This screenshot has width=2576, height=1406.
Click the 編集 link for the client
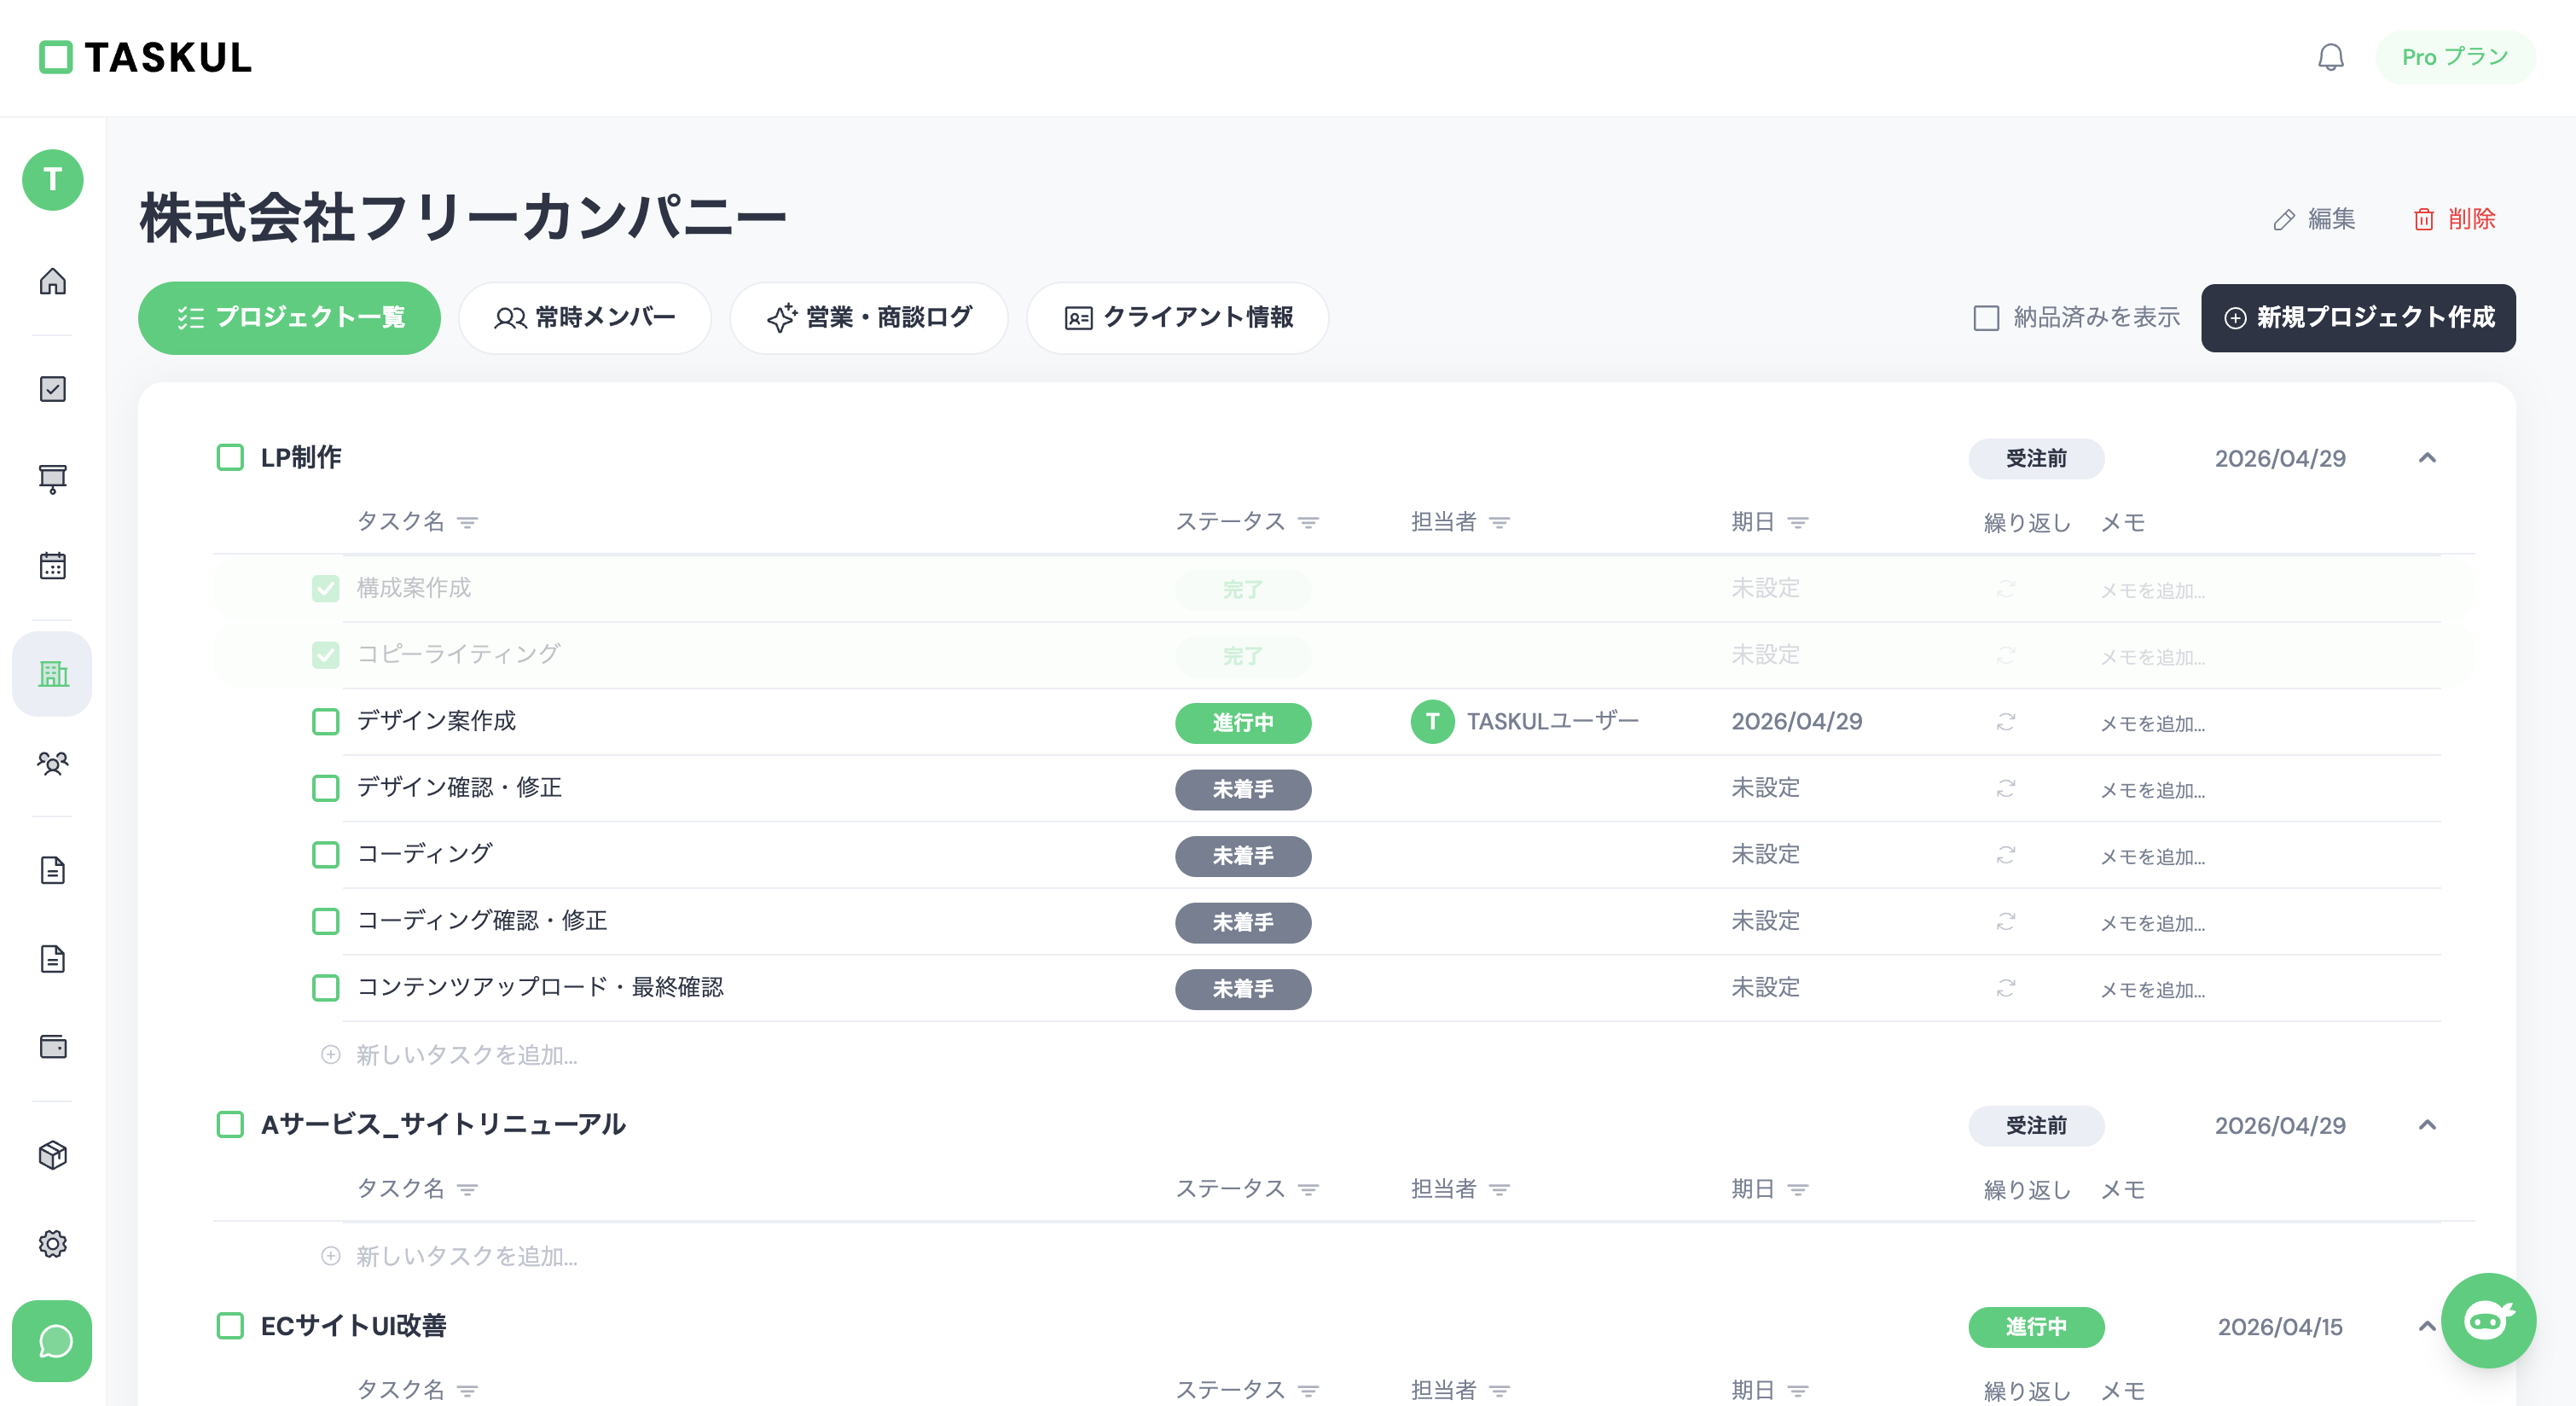[x=2315, y=219]
